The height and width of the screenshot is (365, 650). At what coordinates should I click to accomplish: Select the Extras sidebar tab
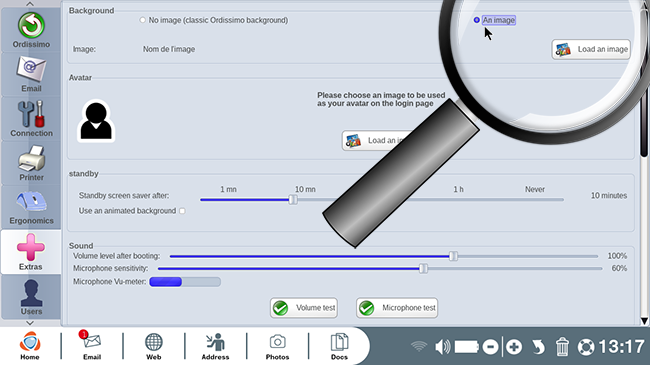(31, 252)
